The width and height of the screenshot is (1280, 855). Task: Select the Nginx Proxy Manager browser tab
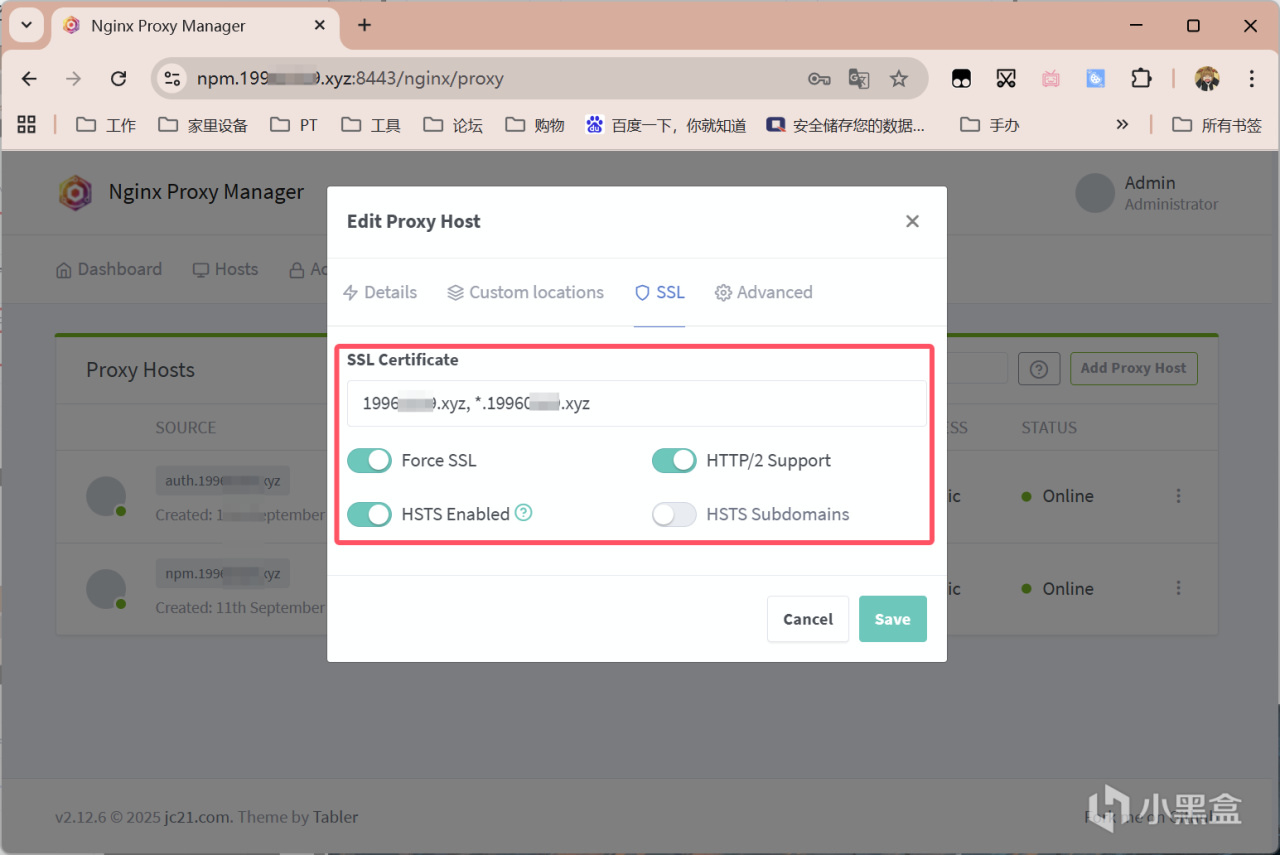pyautogui.click(x=193, y=25)
